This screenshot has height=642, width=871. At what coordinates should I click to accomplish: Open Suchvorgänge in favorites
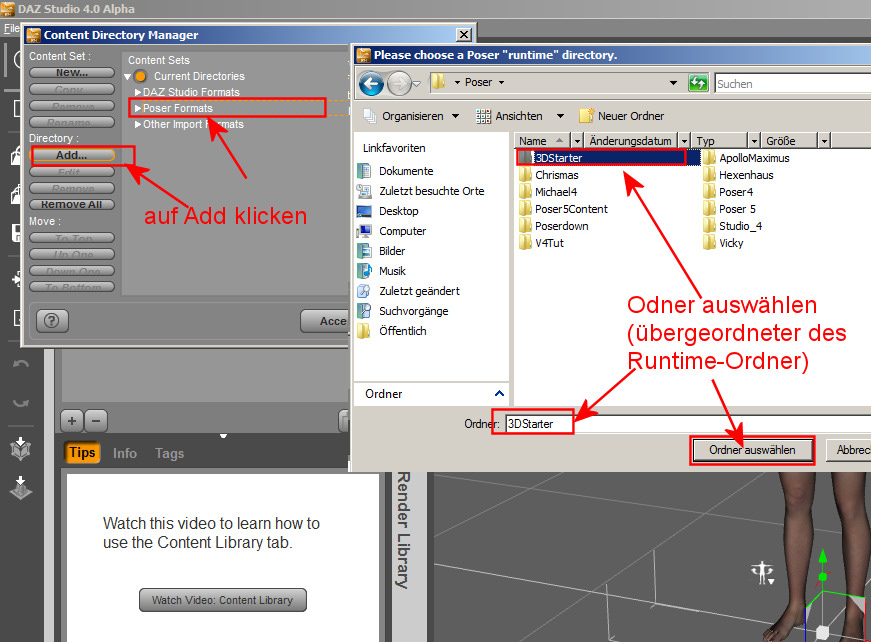pos(413,311)
